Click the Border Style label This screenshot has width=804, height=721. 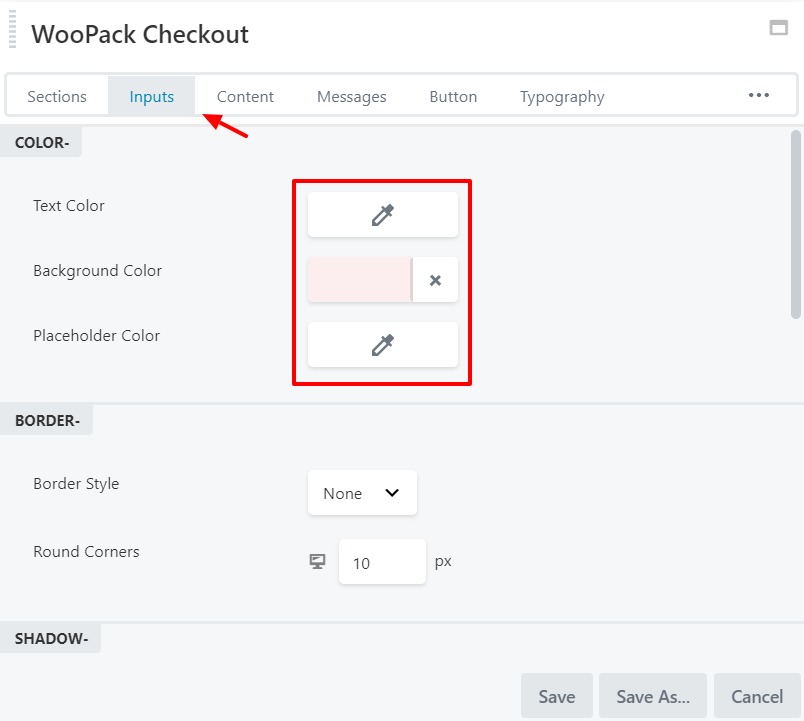pos(76,484)
